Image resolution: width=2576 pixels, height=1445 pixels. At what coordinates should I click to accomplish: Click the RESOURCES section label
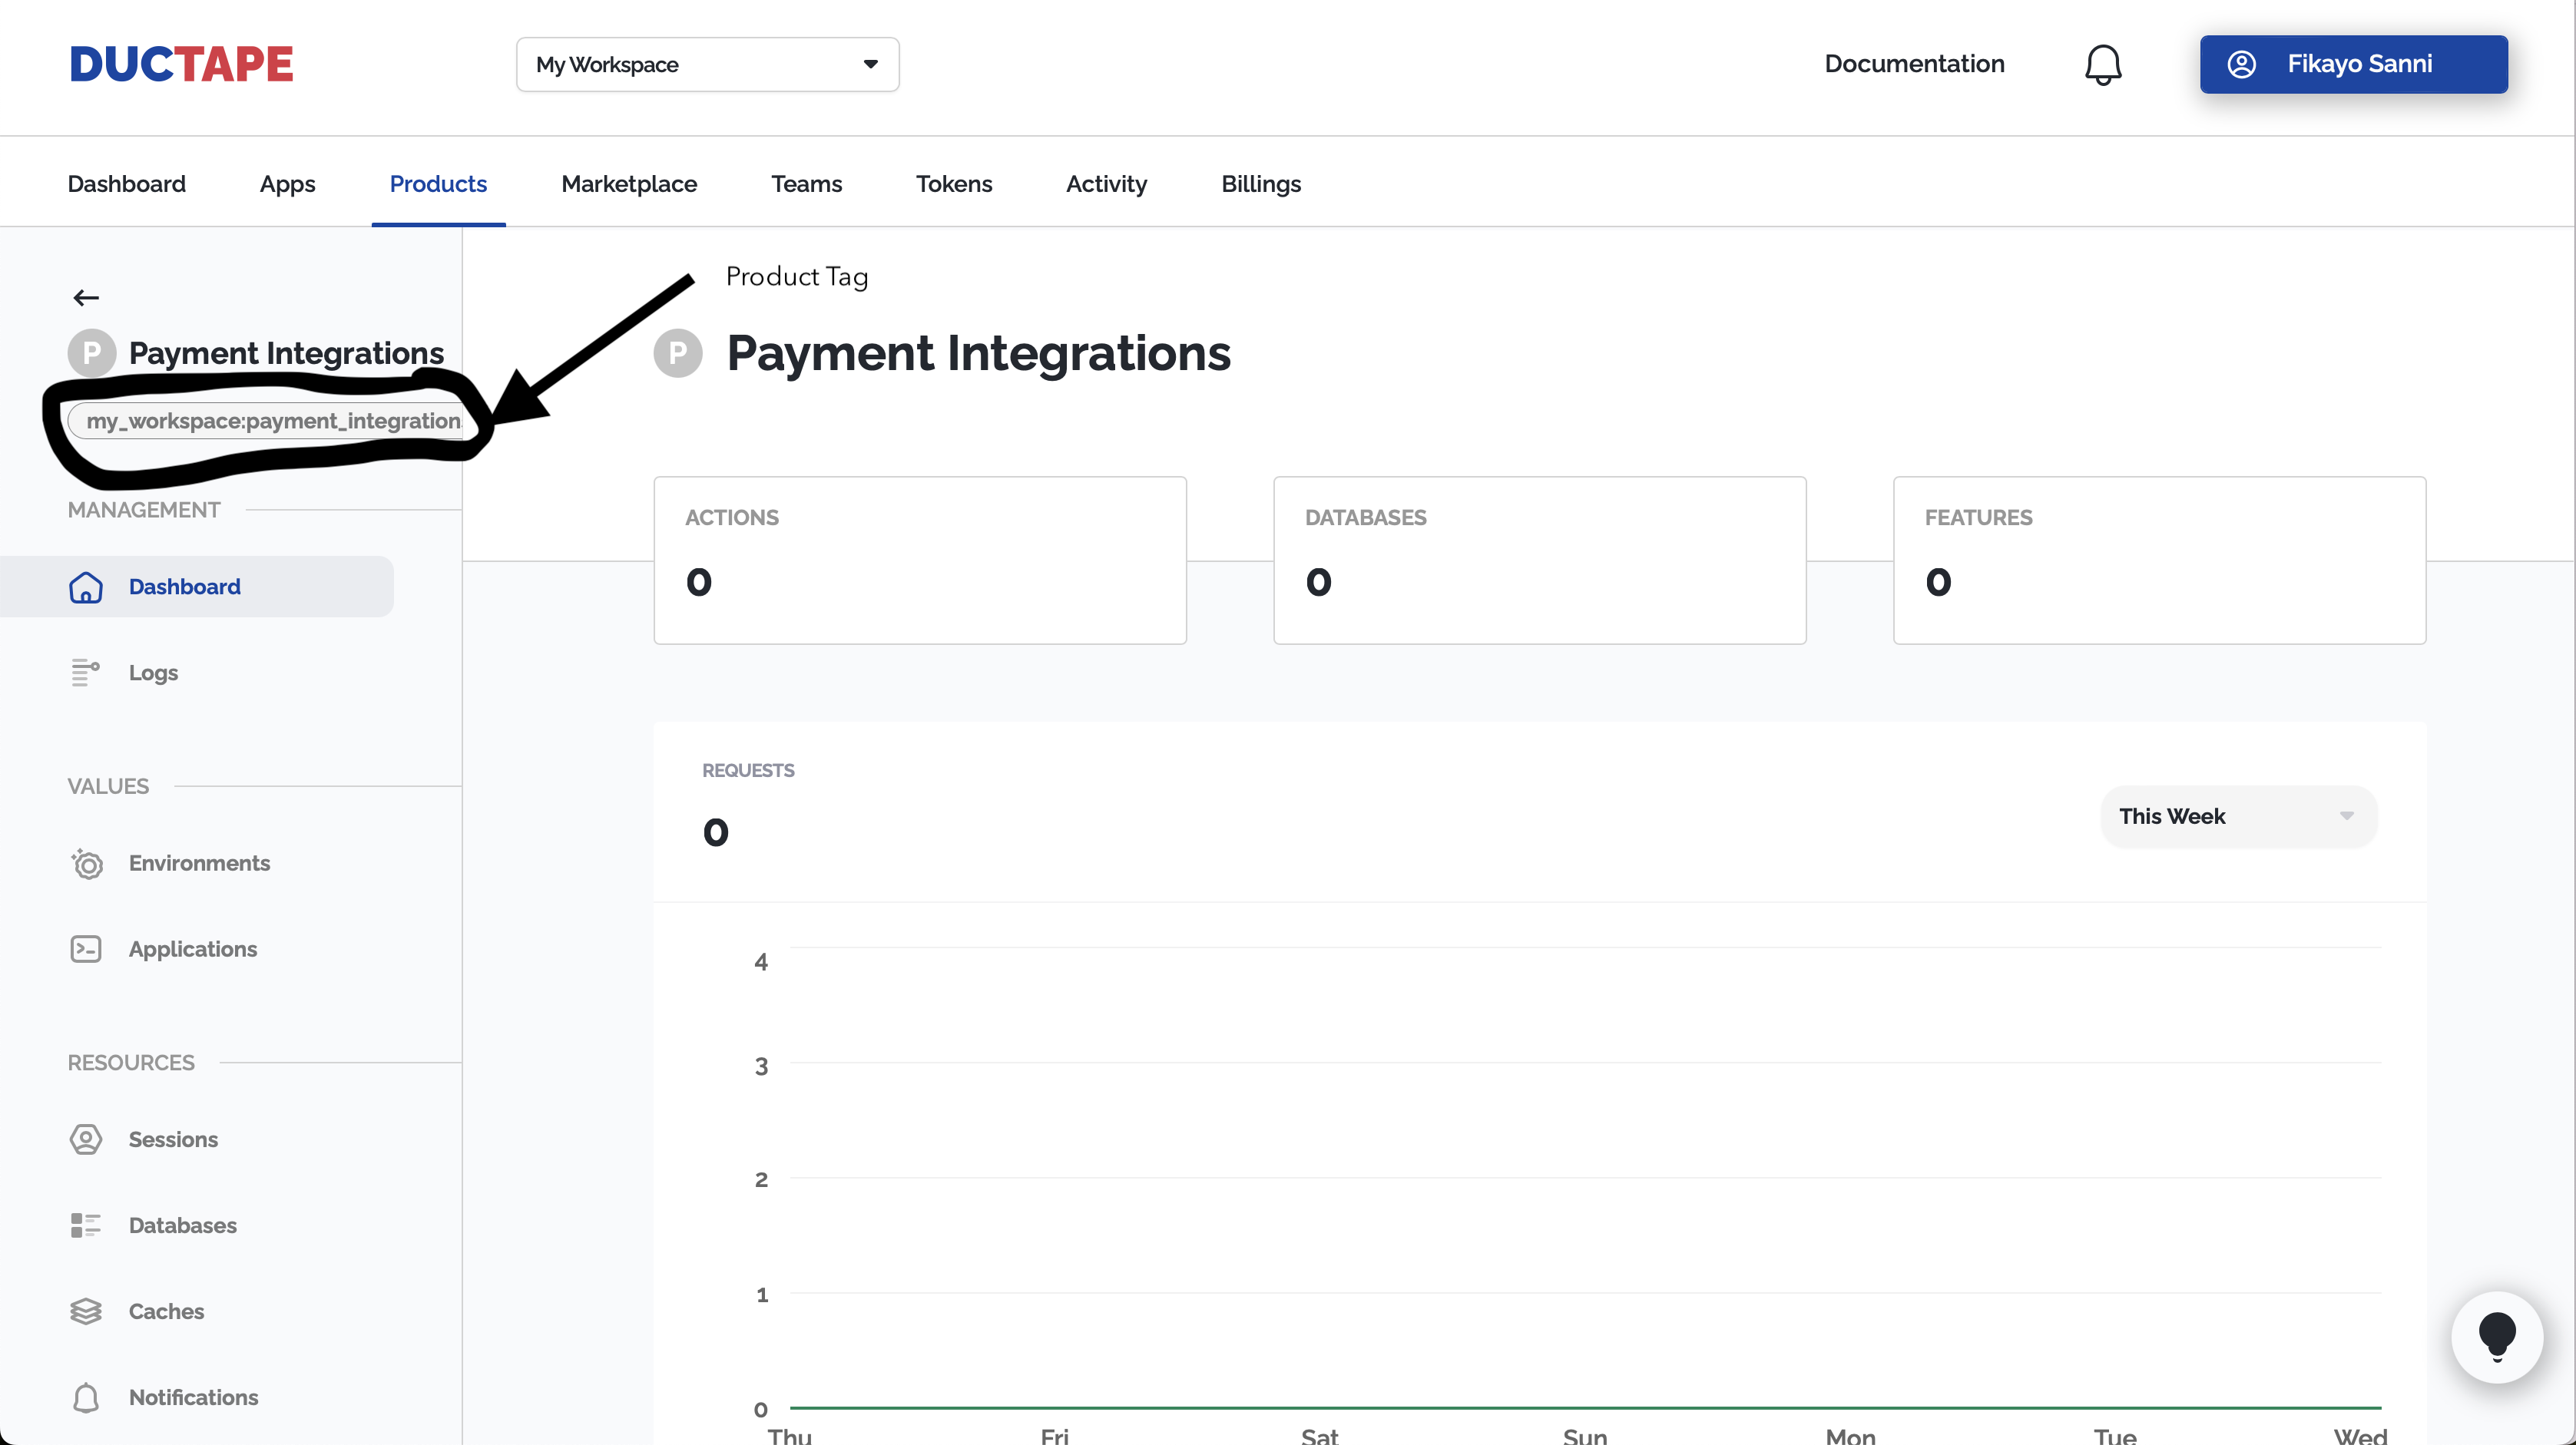(131, 1062)
